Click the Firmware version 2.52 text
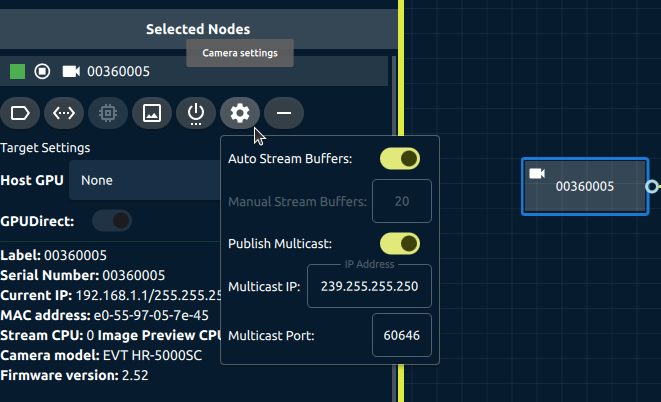This screenshot has height=402, width=661. click(74, 375)
